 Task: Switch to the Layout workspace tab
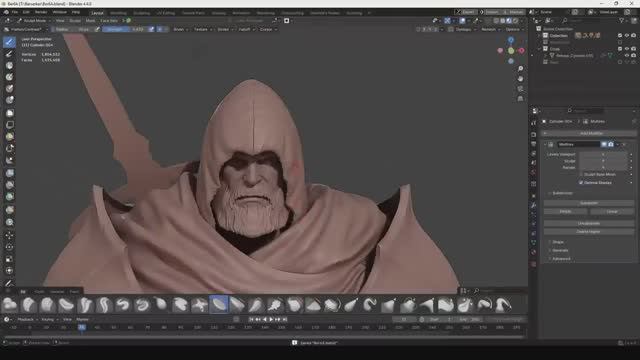(97, 13)
